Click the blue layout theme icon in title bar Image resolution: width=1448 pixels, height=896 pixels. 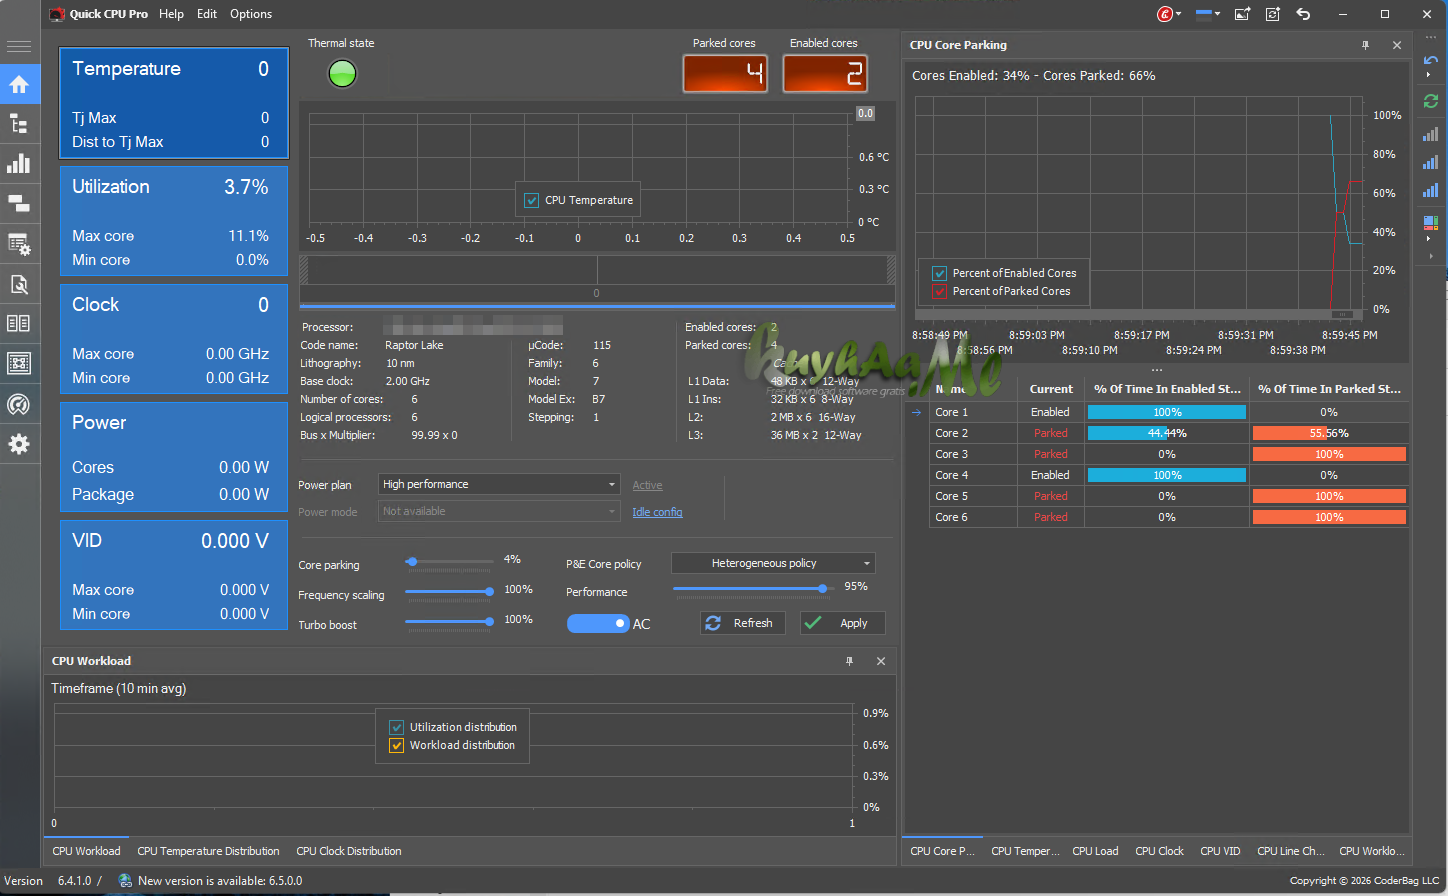(1203, 14)
